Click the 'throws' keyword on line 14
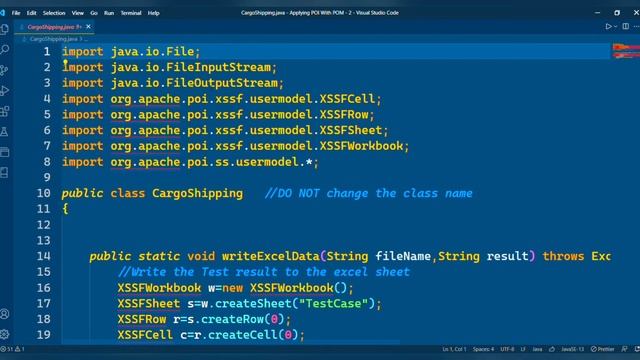 pyautogui.click(x=563, y=256)
